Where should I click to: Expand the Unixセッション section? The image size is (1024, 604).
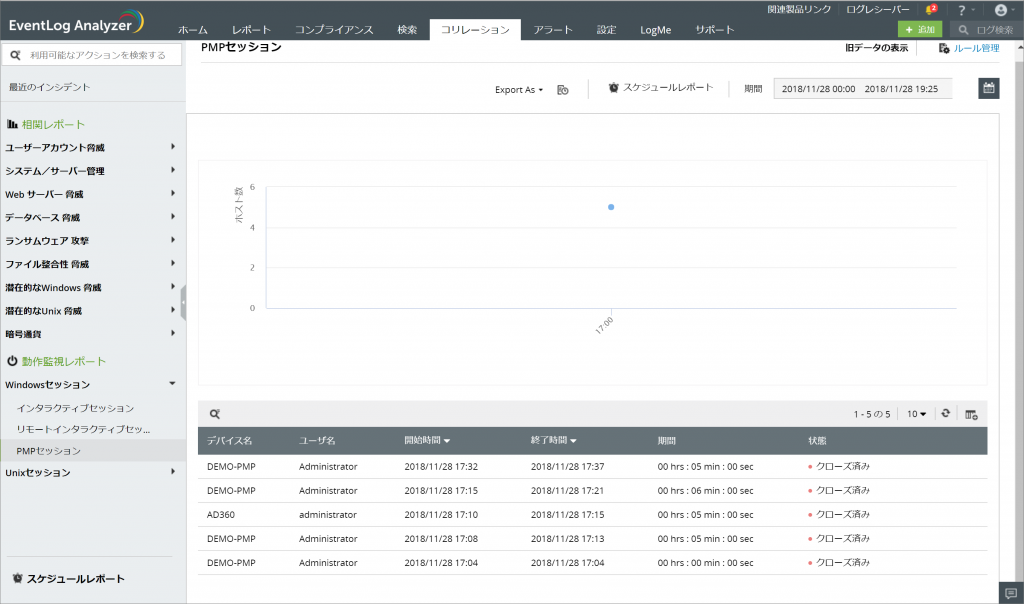click(x=172, y=472)
